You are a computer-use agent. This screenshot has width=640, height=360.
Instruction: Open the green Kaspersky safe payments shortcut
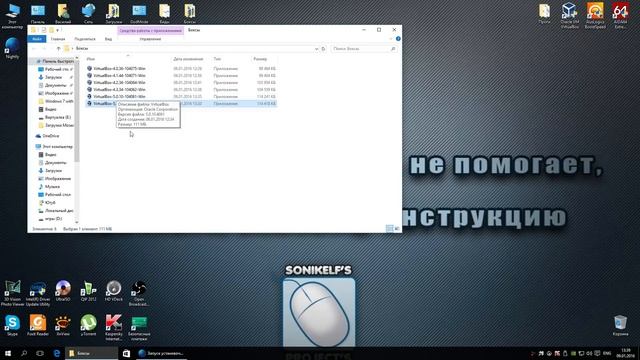click(x=139, y=327)
